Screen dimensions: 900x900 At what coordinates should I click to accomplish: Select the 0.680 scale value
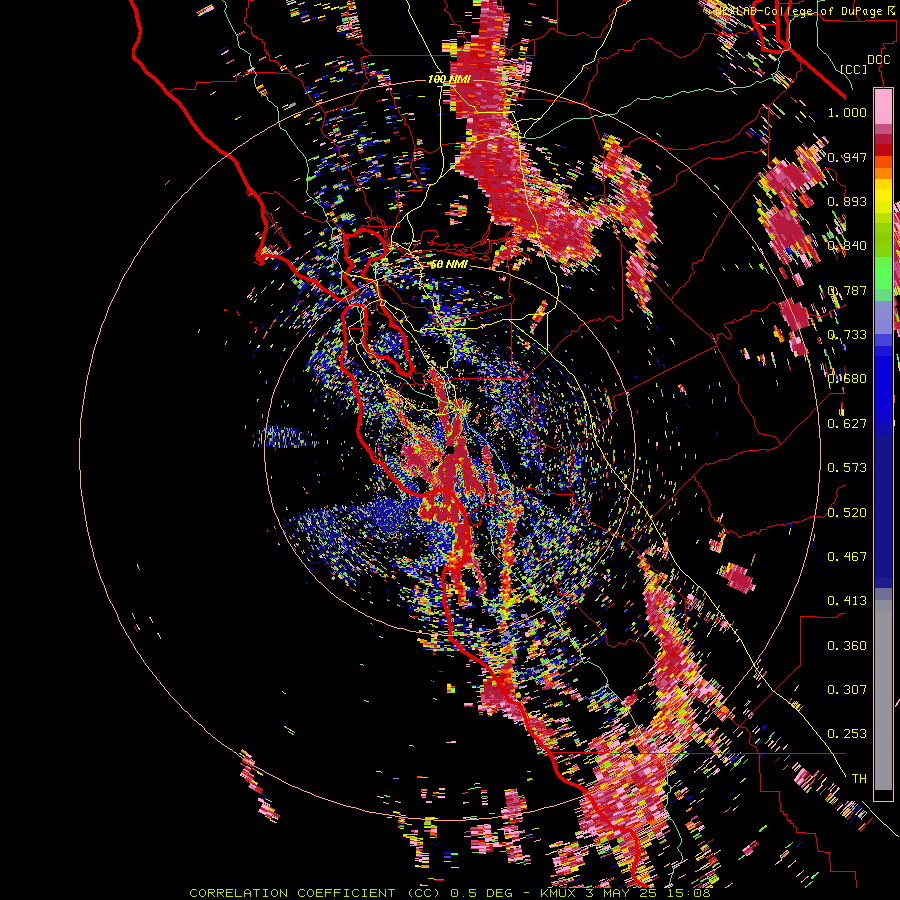tap(847, 379)
